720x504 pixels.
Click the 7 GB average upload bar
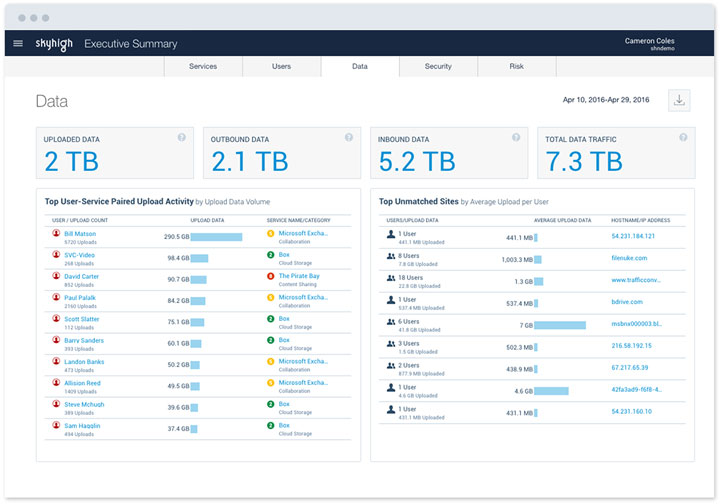(560, 325)
